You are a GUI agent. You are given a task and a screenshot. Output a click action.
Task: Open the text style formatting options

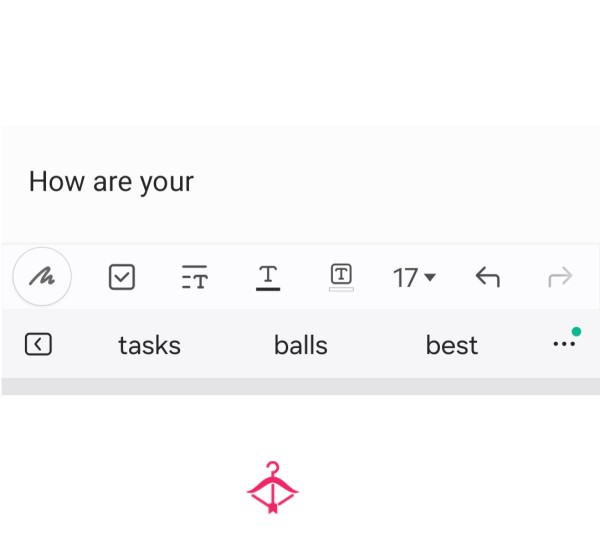pyautogui.click(x=195, y=277)
